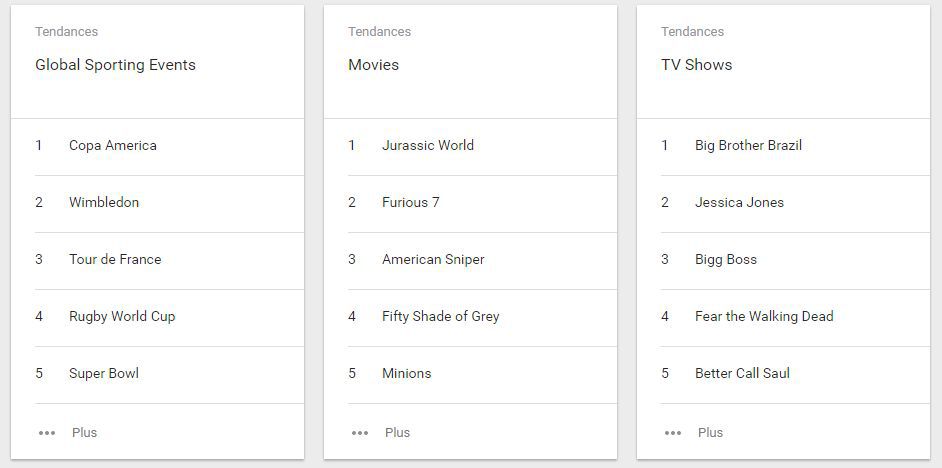
Task: Click the three-dots icon under Movies list
Action: [x=360, y=433]
